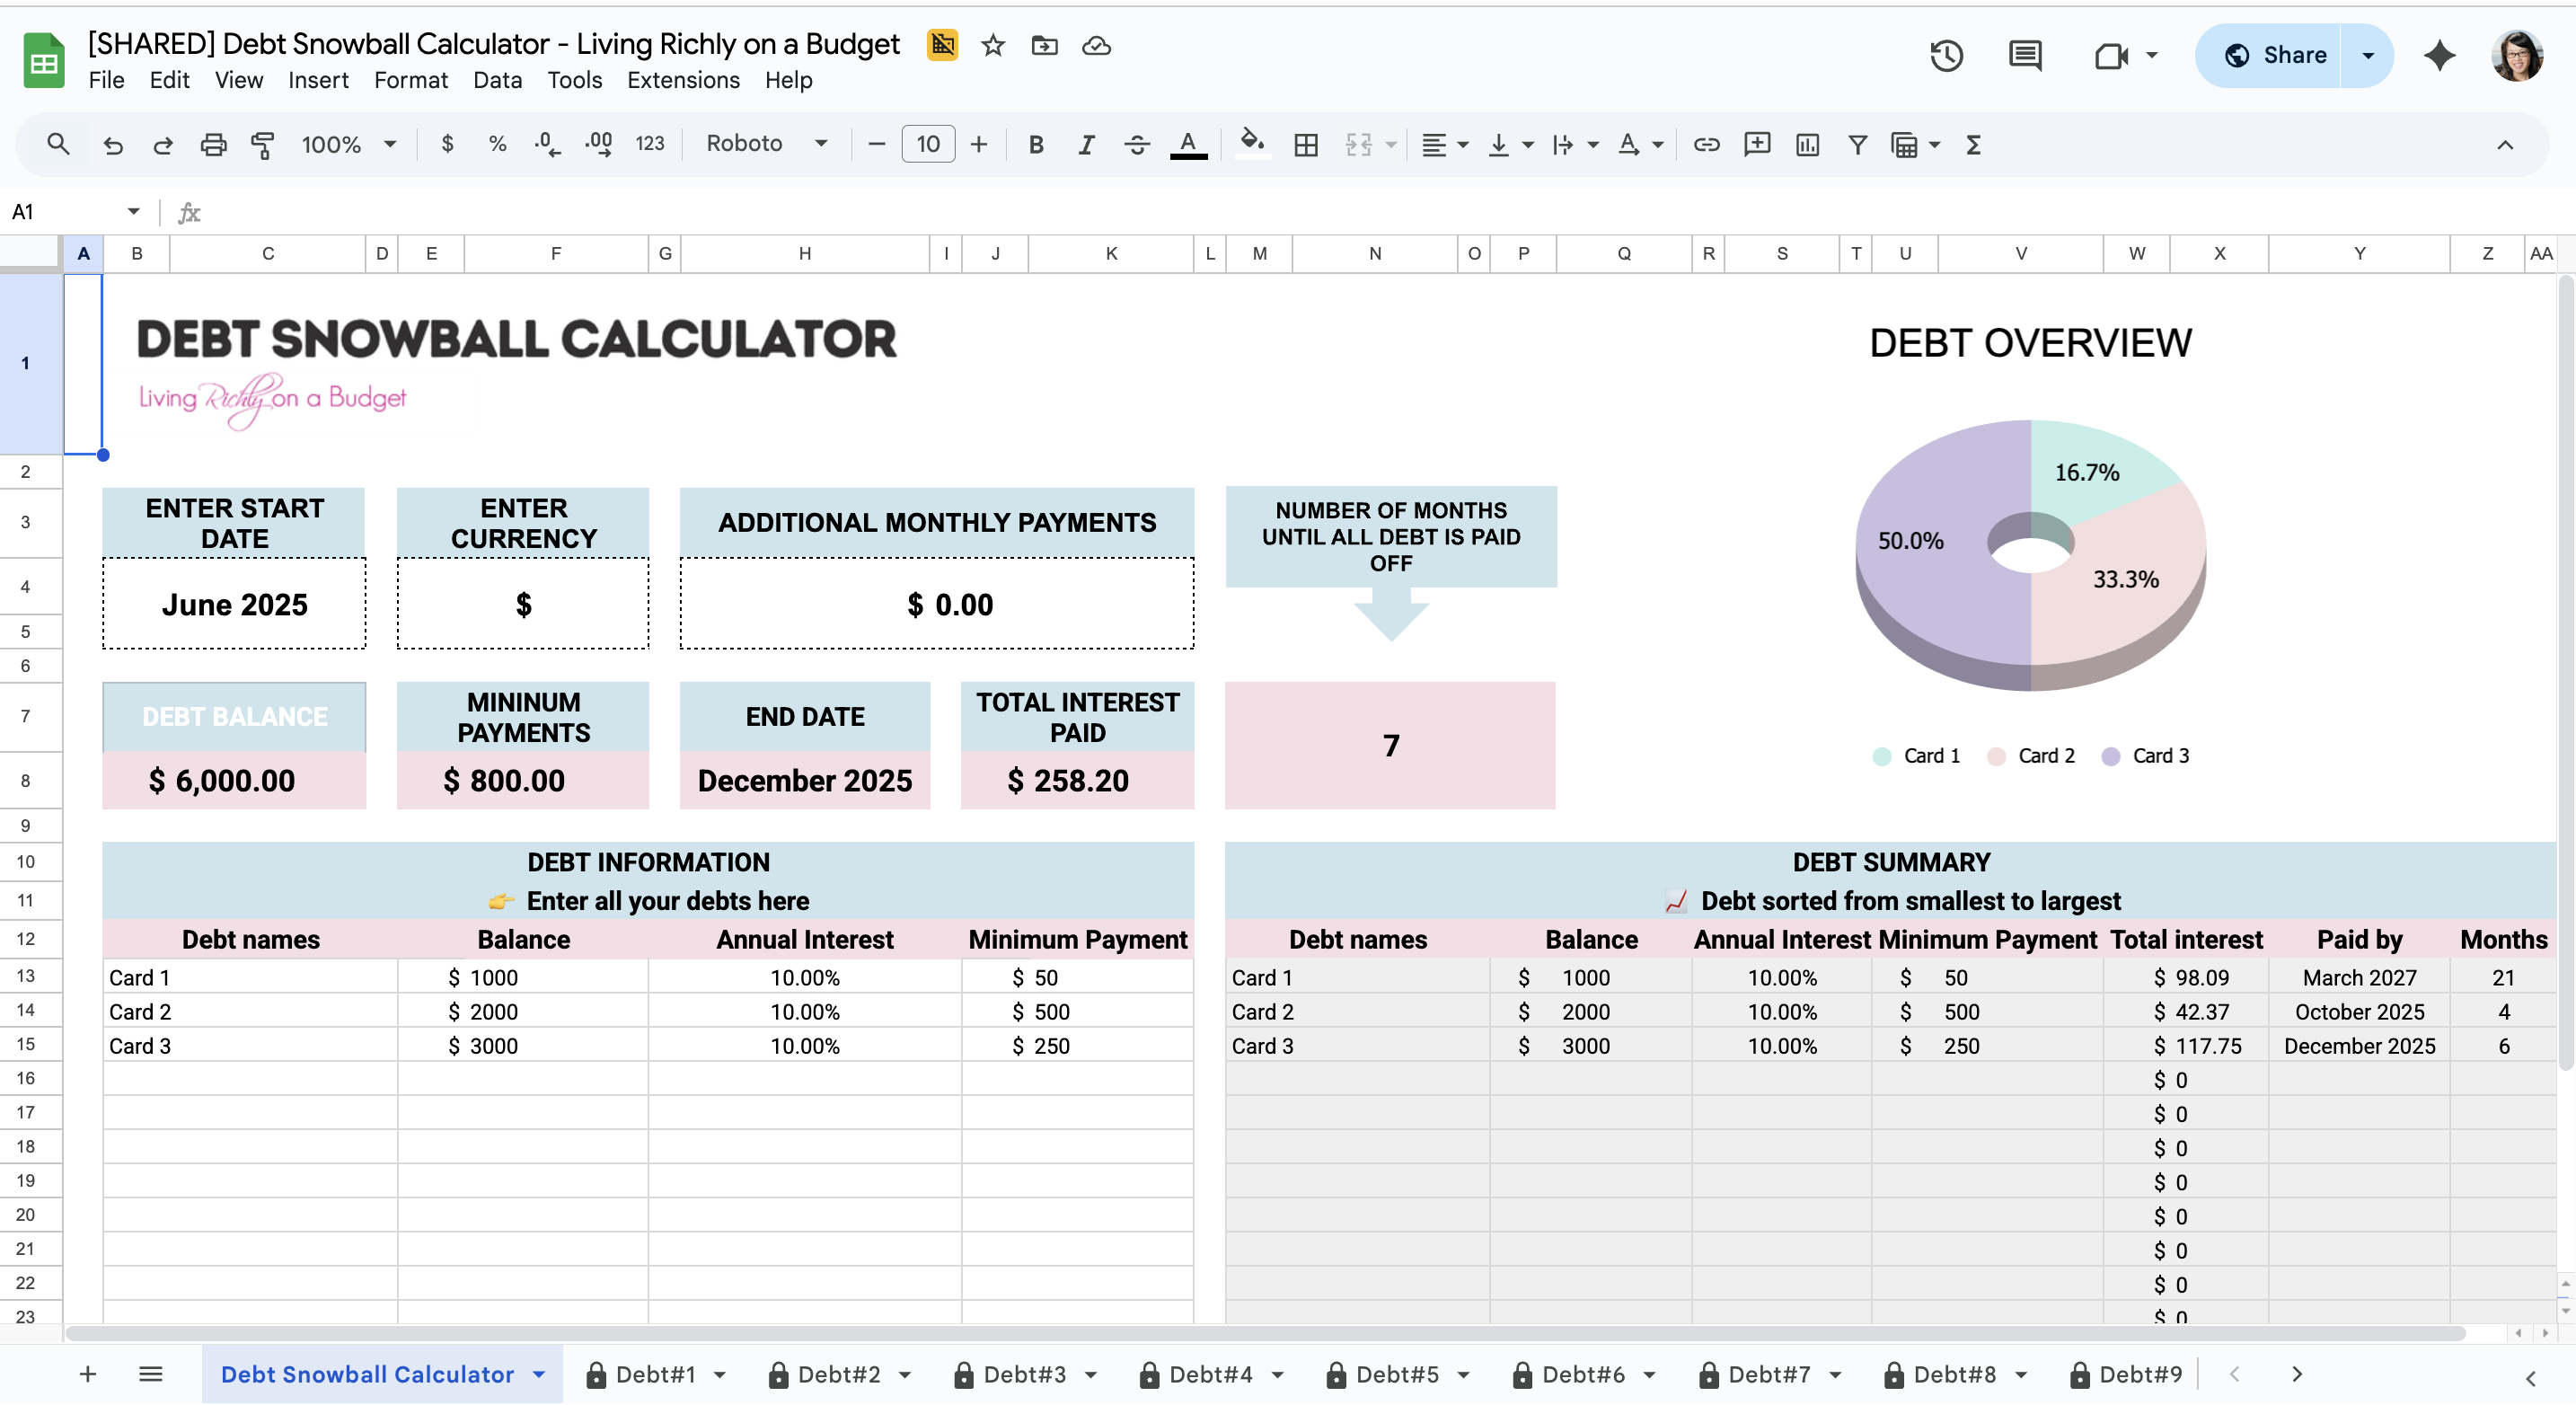Click the June 2025 start date cell
2576x1405 pixels.
point(234,604)
